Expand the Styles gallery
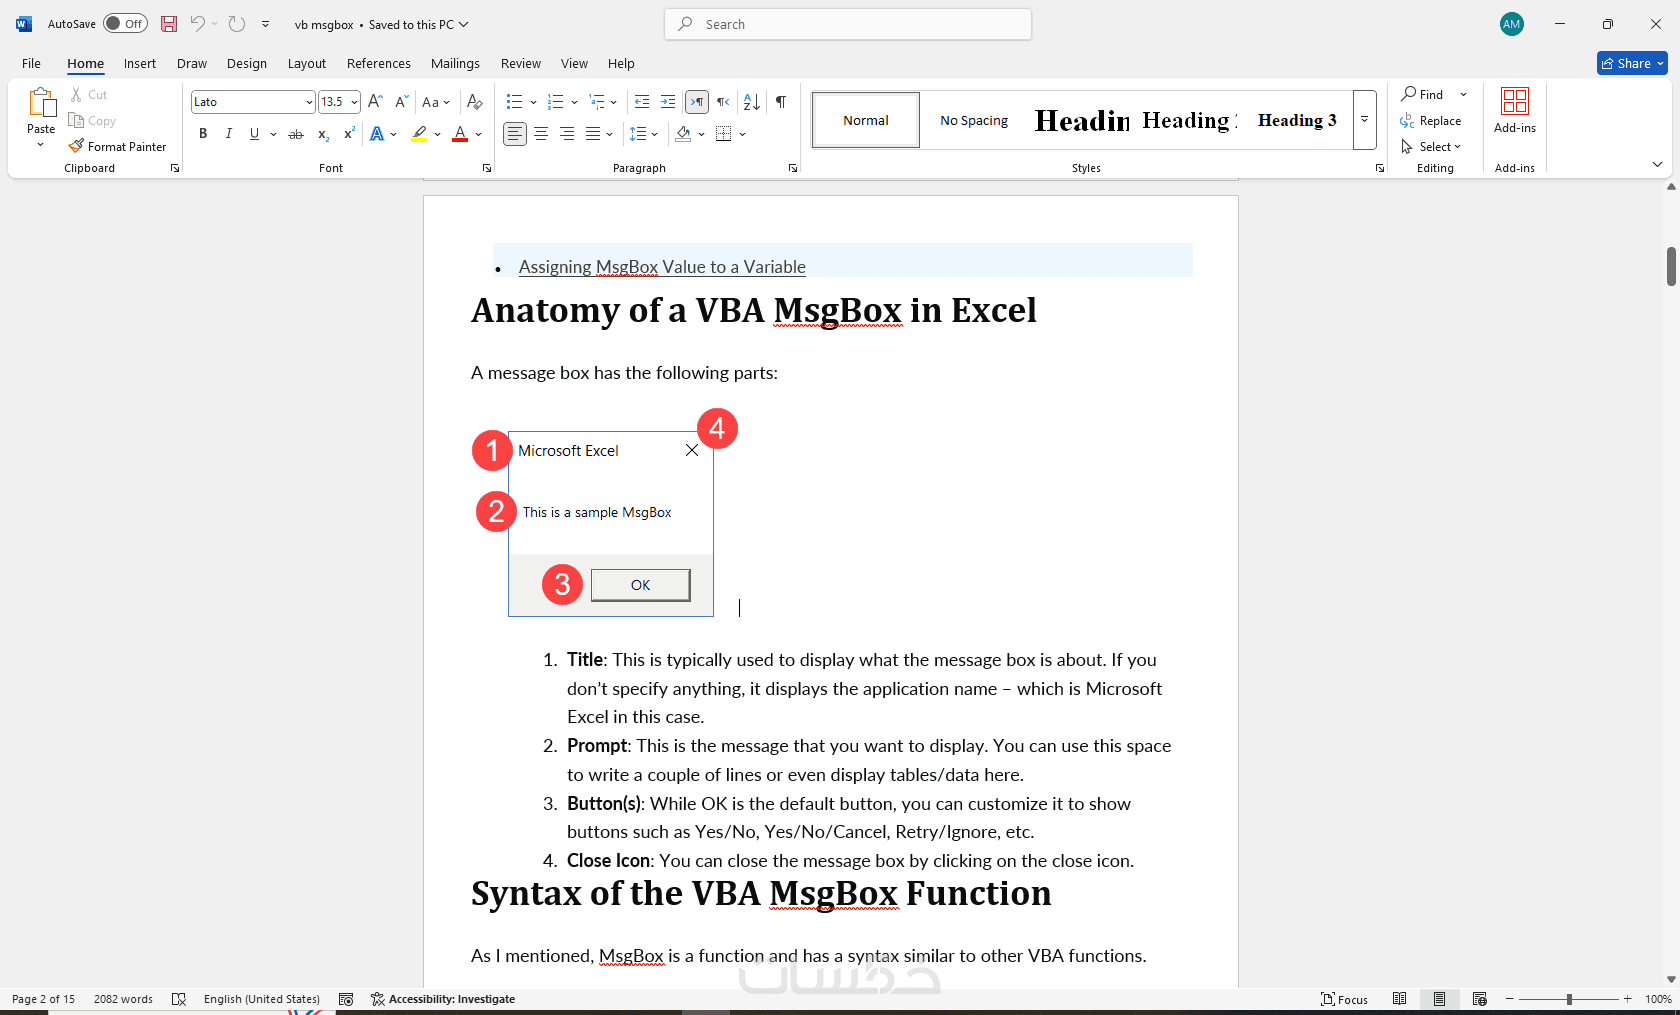 (x=1364, y=120)
